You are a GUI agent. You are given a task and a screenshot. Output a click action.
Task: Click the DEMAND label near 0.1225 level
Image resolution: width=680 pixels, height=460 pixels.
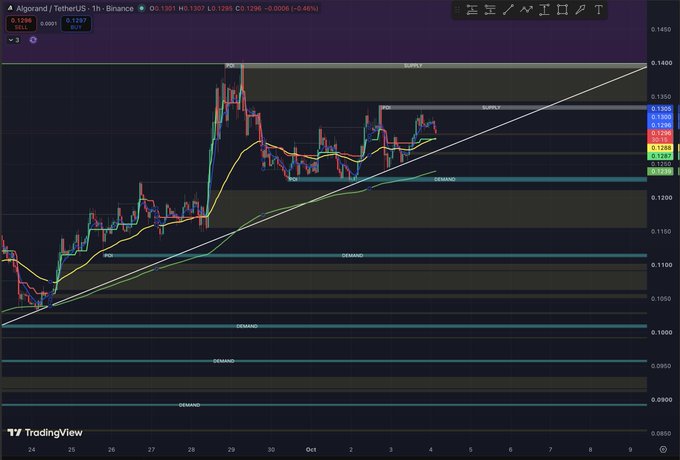coord(445,179)
